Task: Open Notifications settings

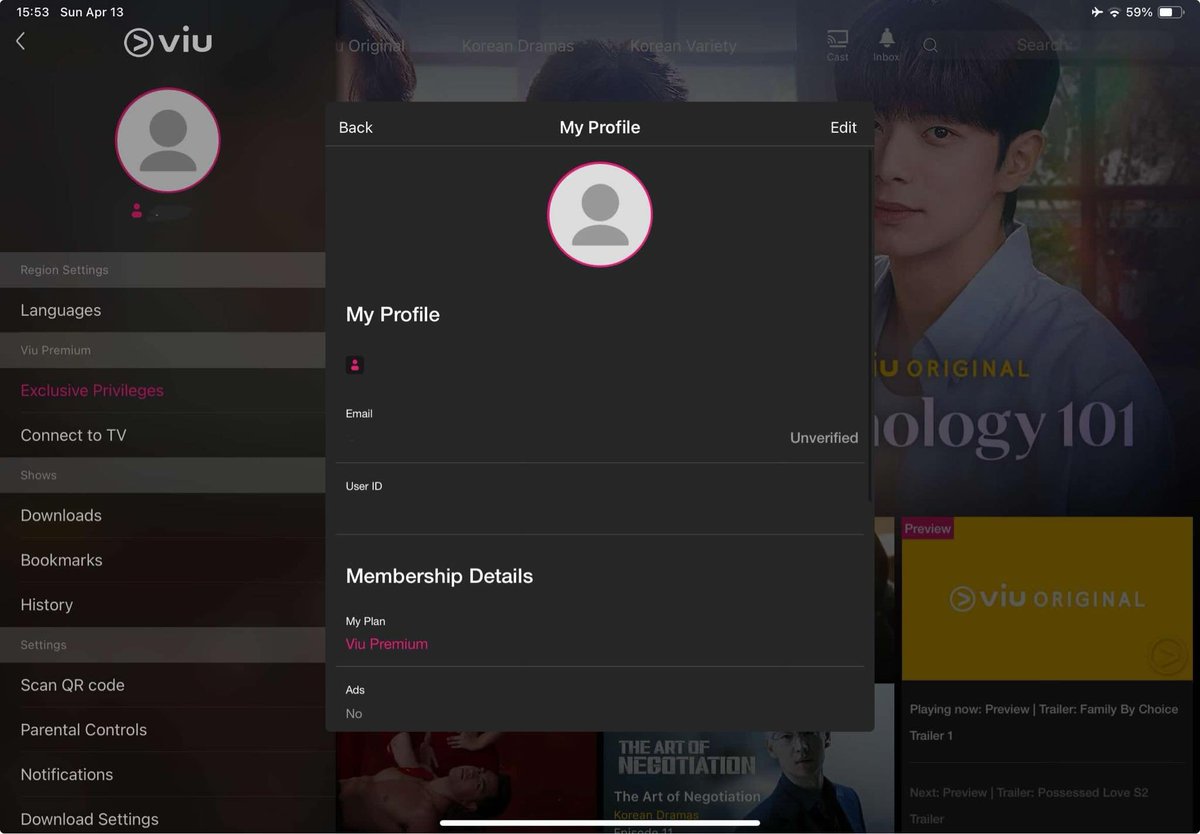Action: pyautogui.click(x=162, y=774)
